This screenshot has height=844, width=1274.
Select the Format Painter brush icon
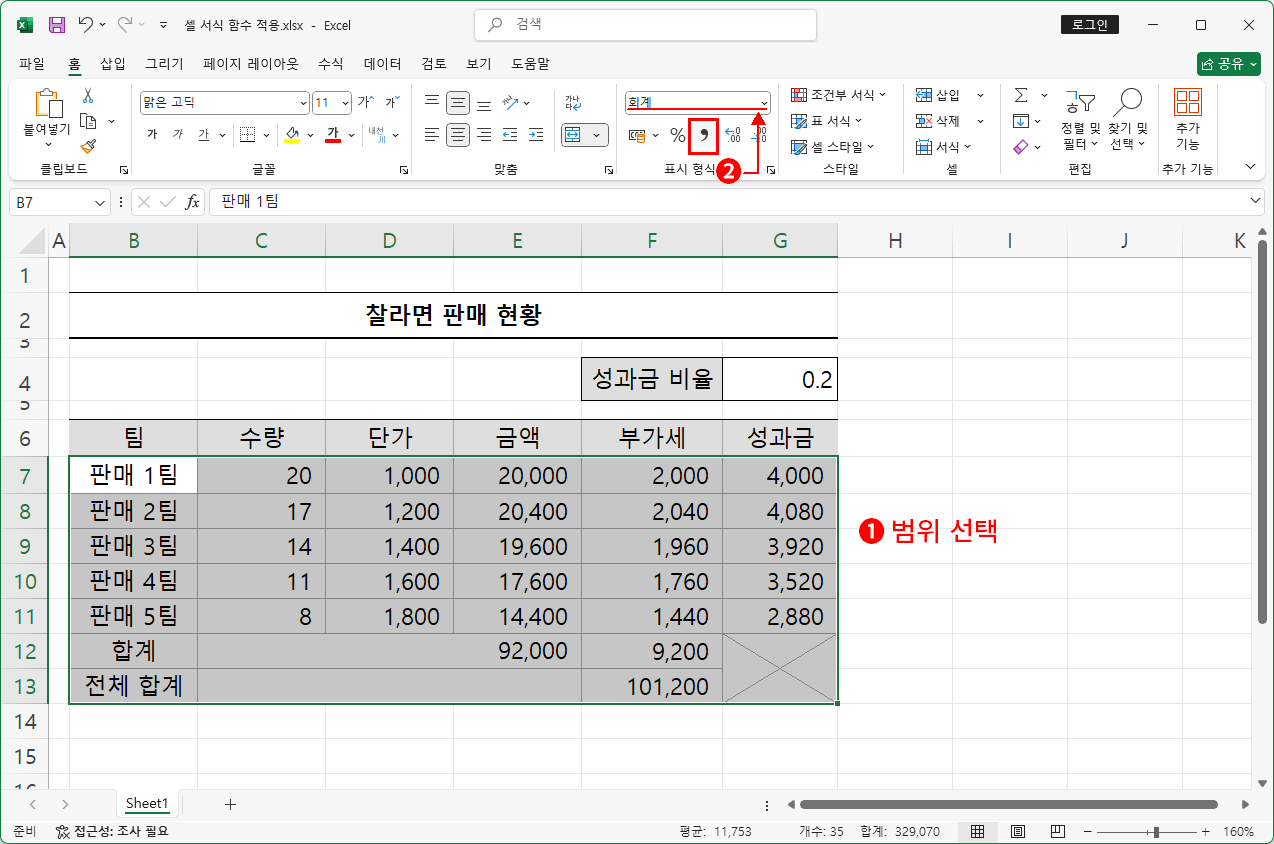tap(88, 146)
